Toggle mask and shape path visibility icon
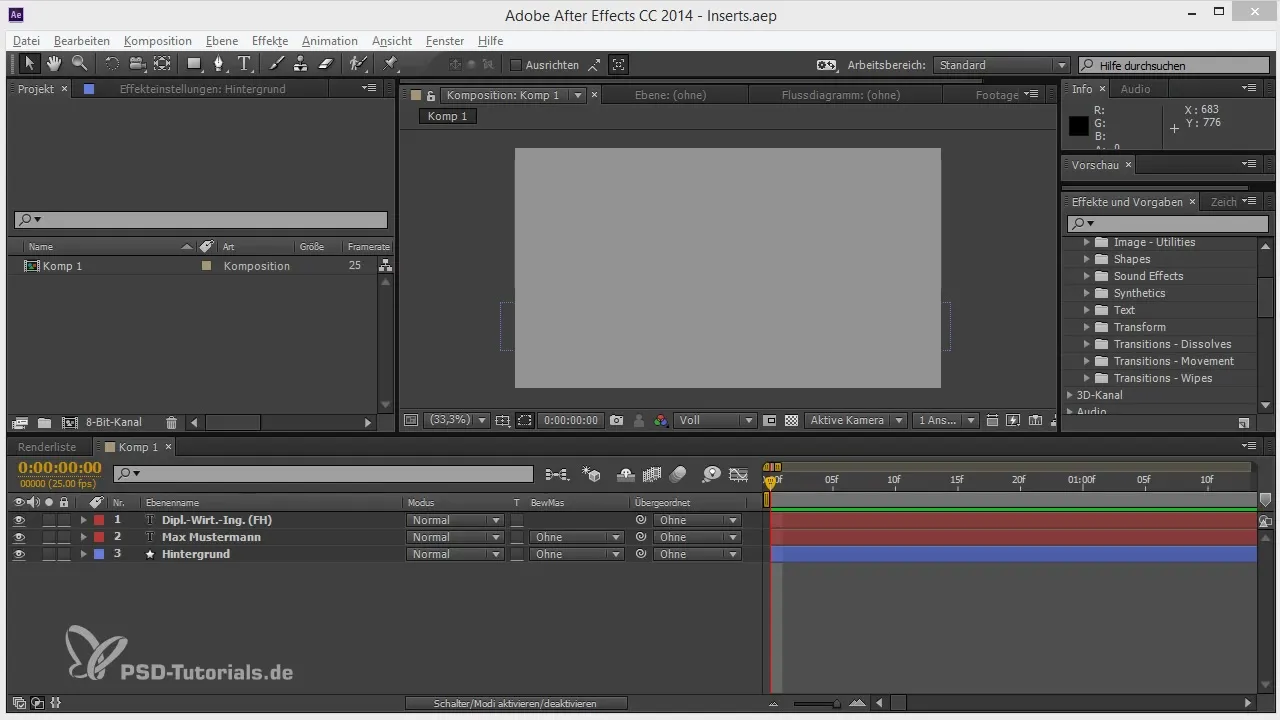 [x=525, y=421]
